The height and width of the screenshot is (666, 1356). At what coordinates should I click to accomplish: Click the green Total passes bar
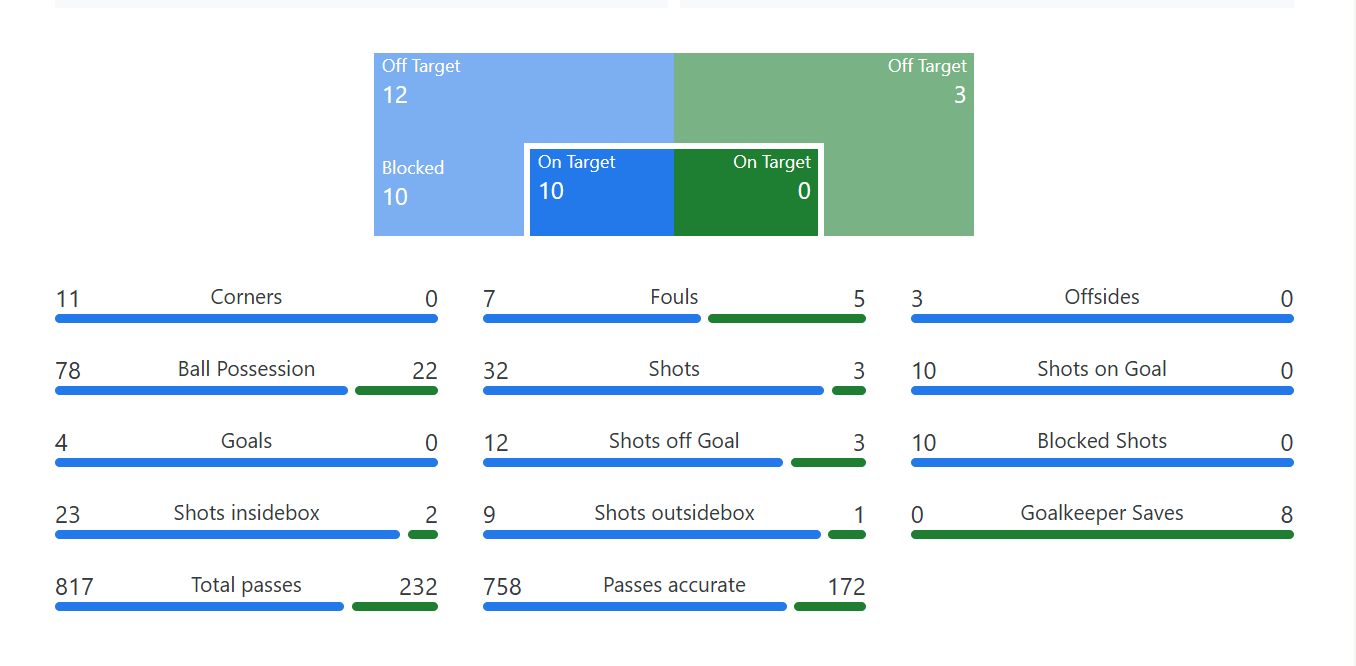(x=394, y=607)
